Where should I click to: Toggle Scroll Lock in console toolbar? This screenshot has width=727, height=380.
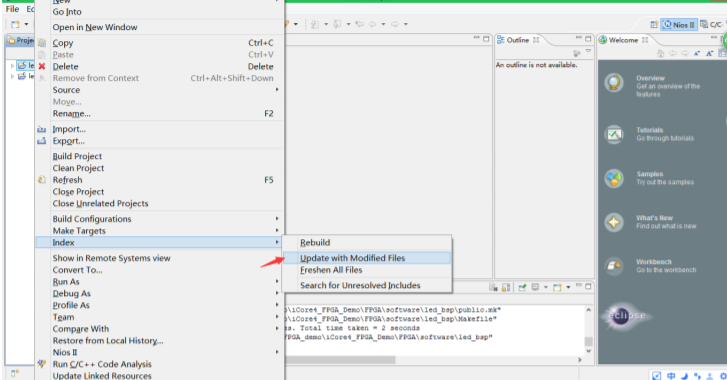(x=506, y=288)
